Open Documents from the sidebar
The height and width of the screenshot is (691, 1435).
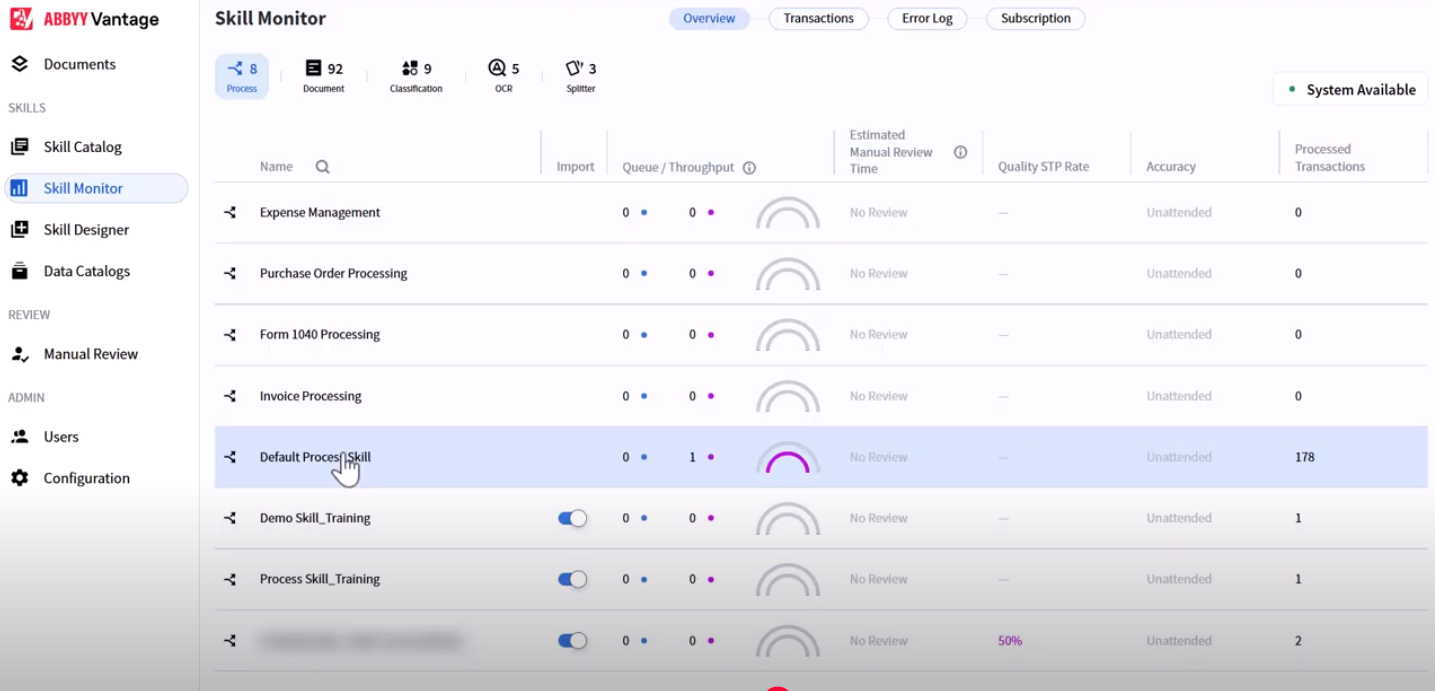click(x=79, y=64)
